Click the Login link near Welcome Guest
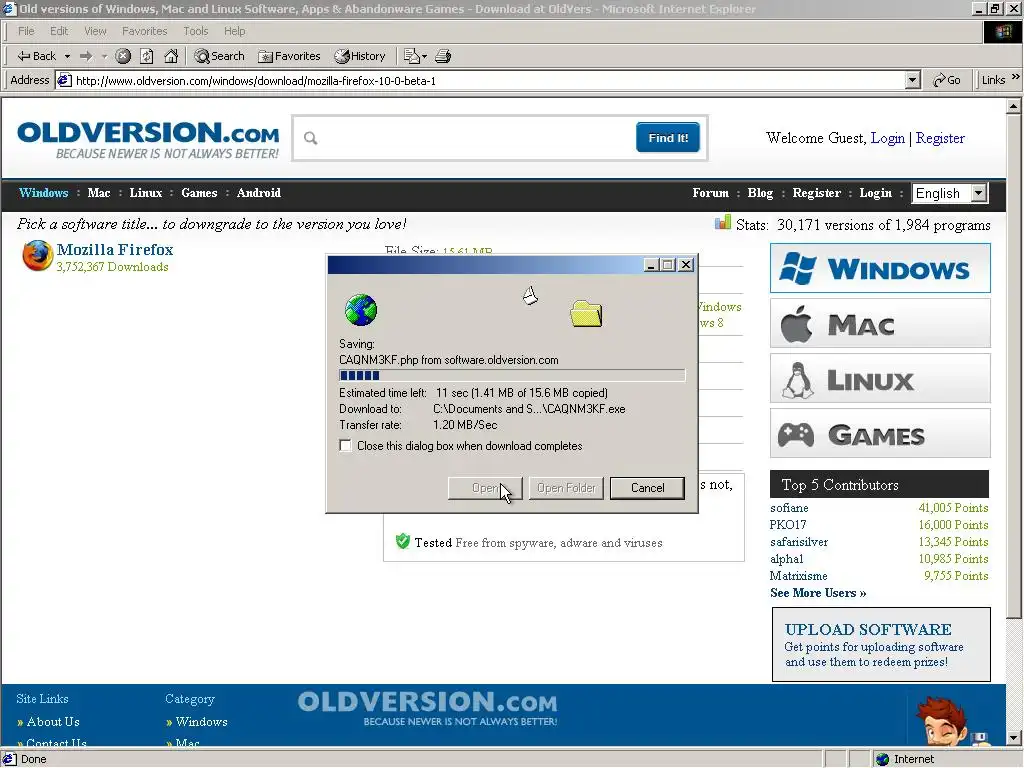Viewport: 1024px width, 768px height. click(888, 138)
